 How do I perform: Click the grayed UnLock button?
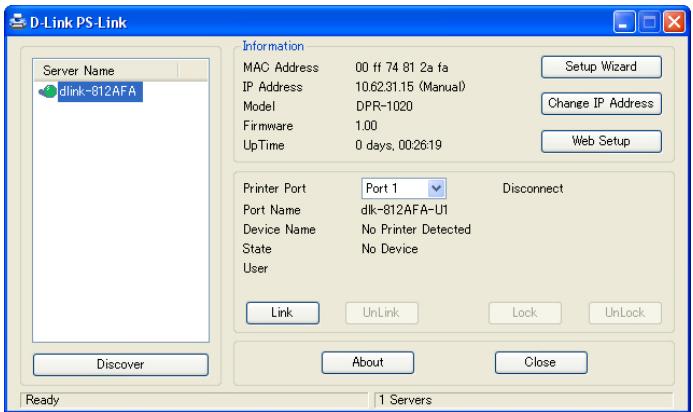pyautogui.click(x=625, y=313)
